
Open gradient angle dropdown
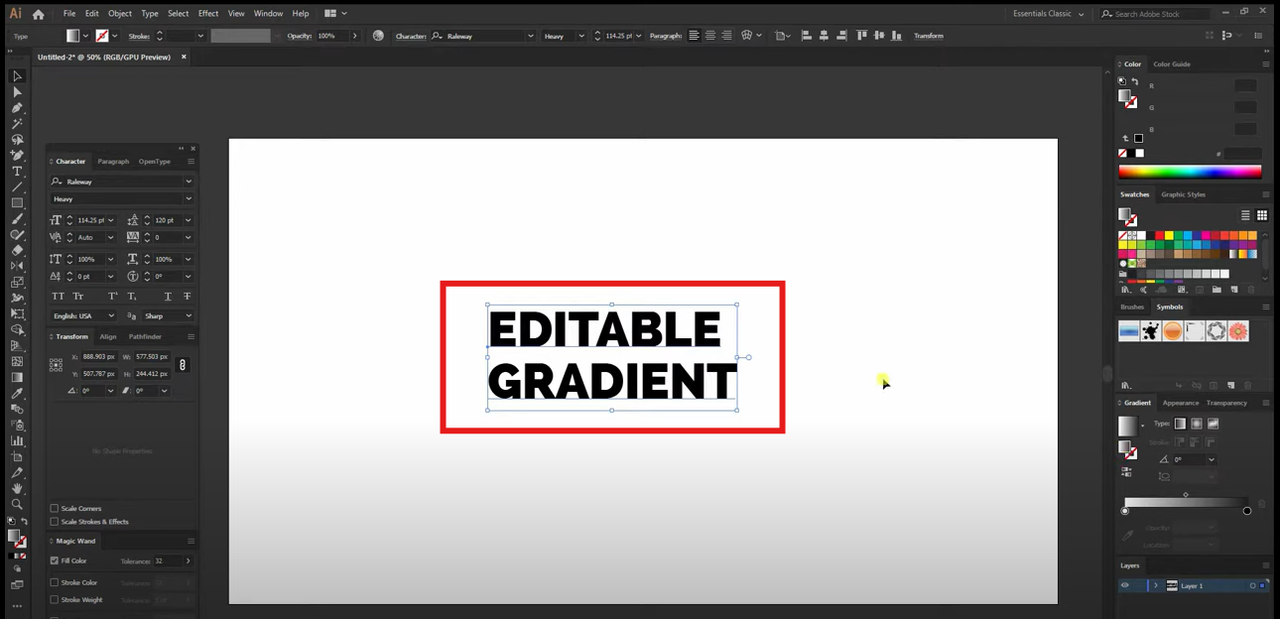[x=1211, y=459]
